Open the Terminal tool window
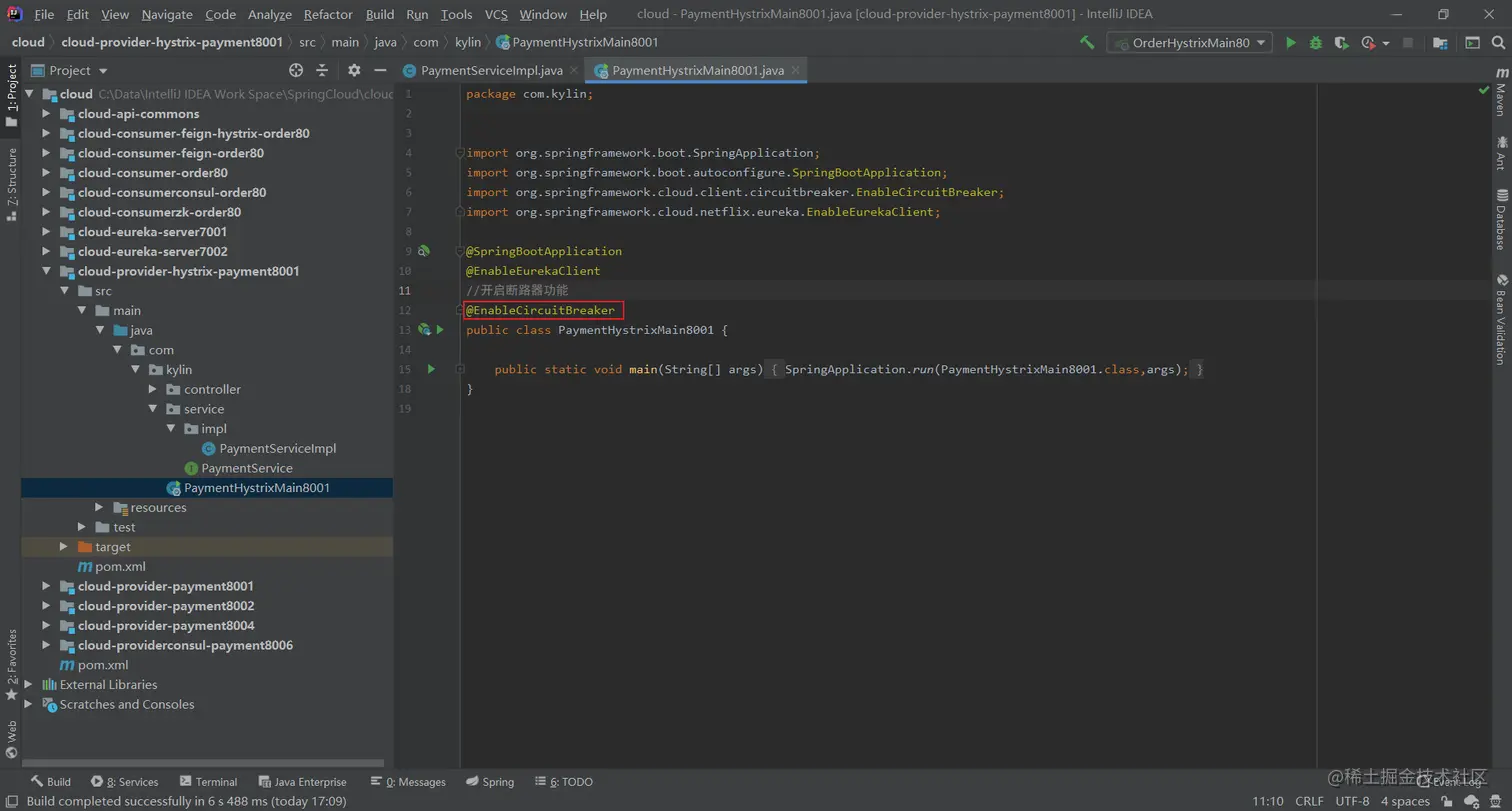 pos(208,782)
